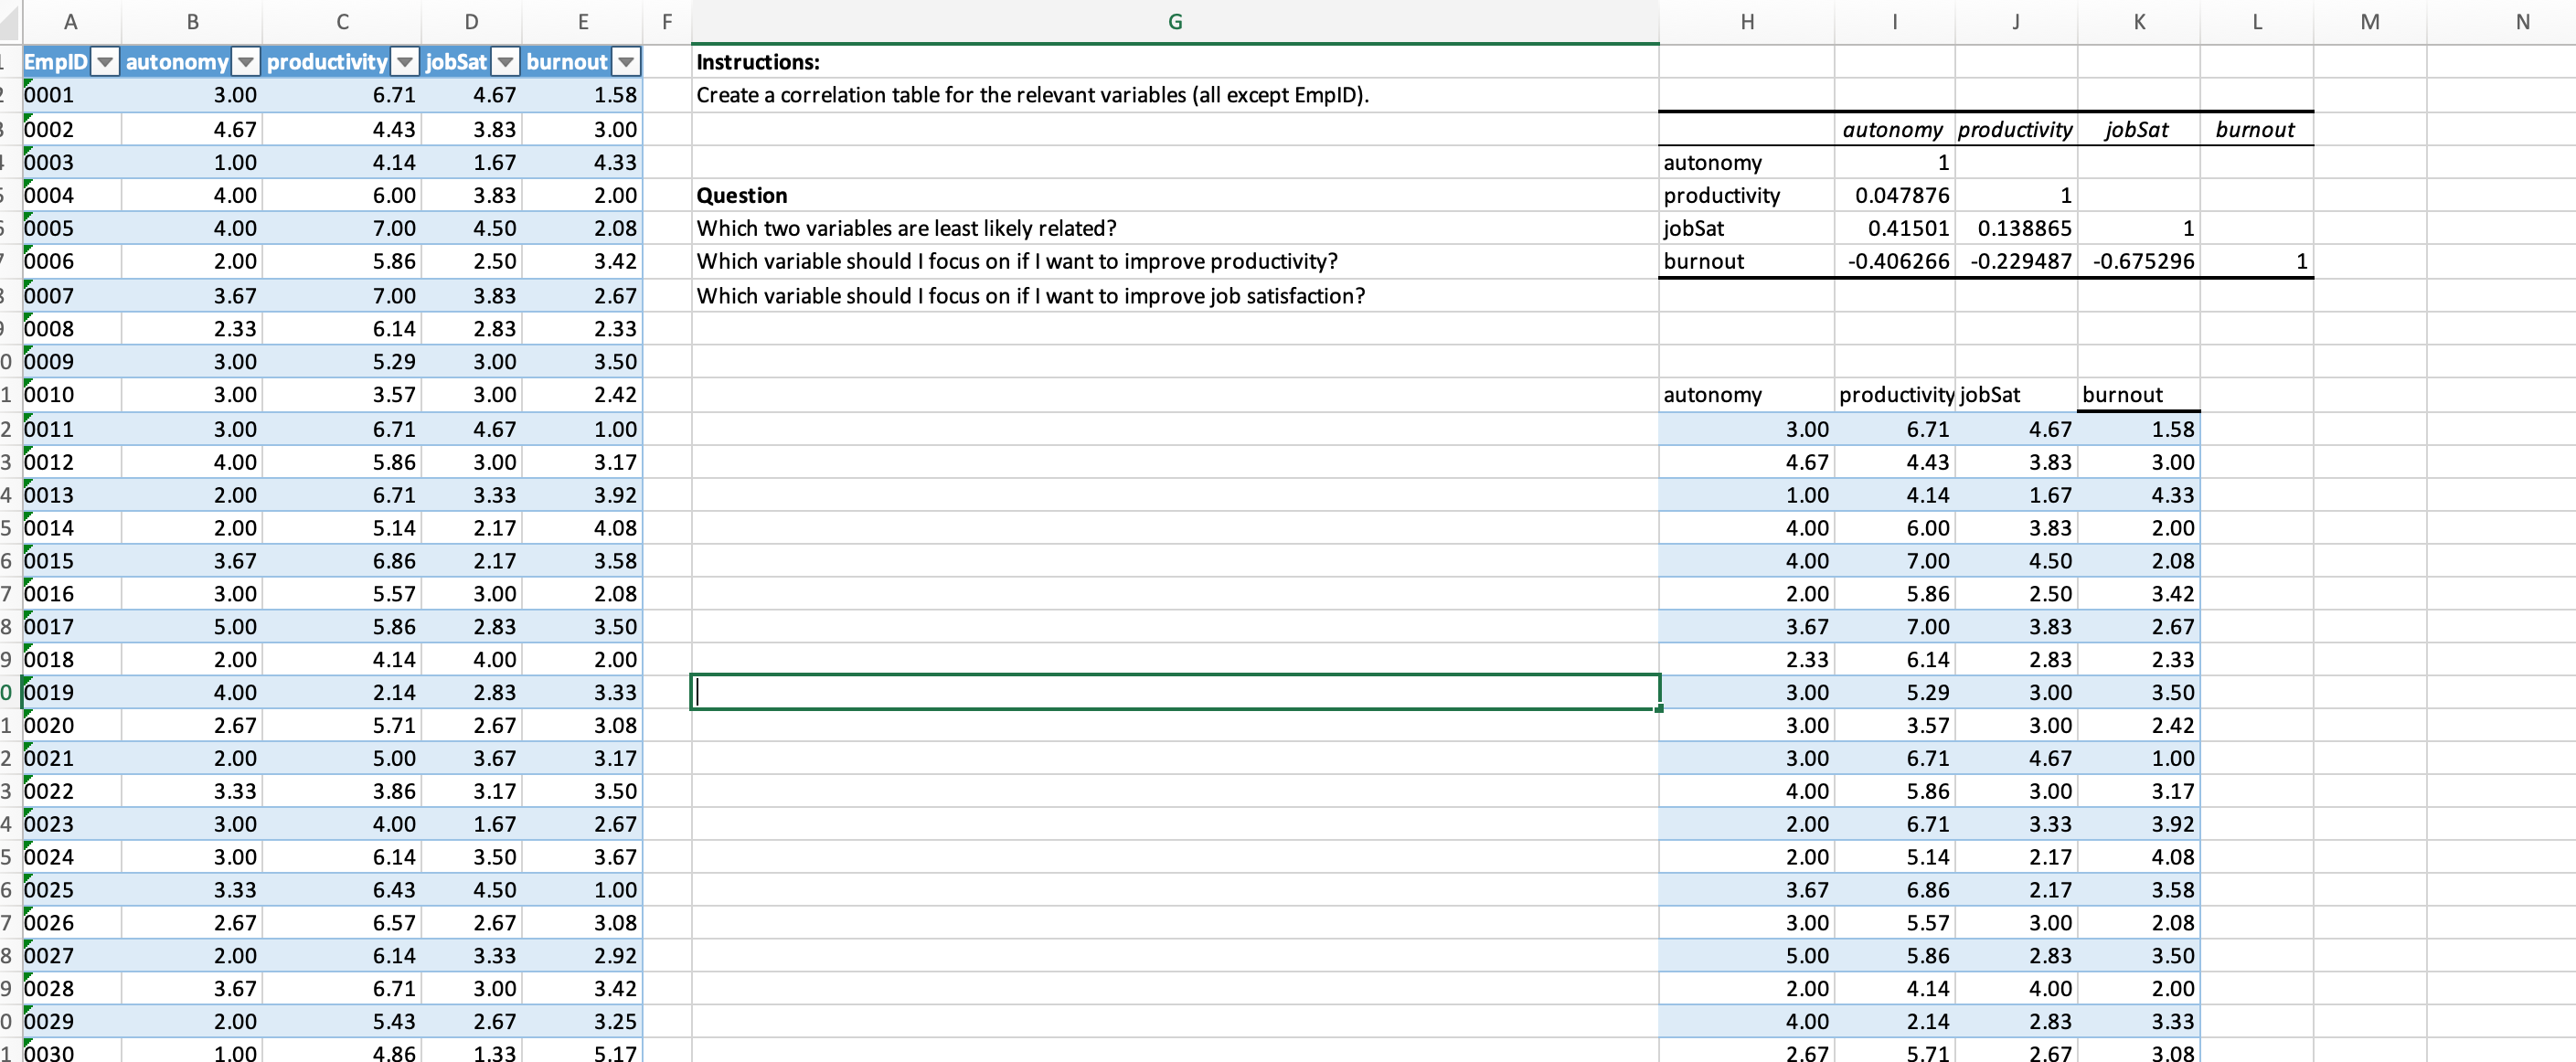This screenshot has width=2576, height=1062.
Task: Select column A header
Action: [x=70, y=21]
